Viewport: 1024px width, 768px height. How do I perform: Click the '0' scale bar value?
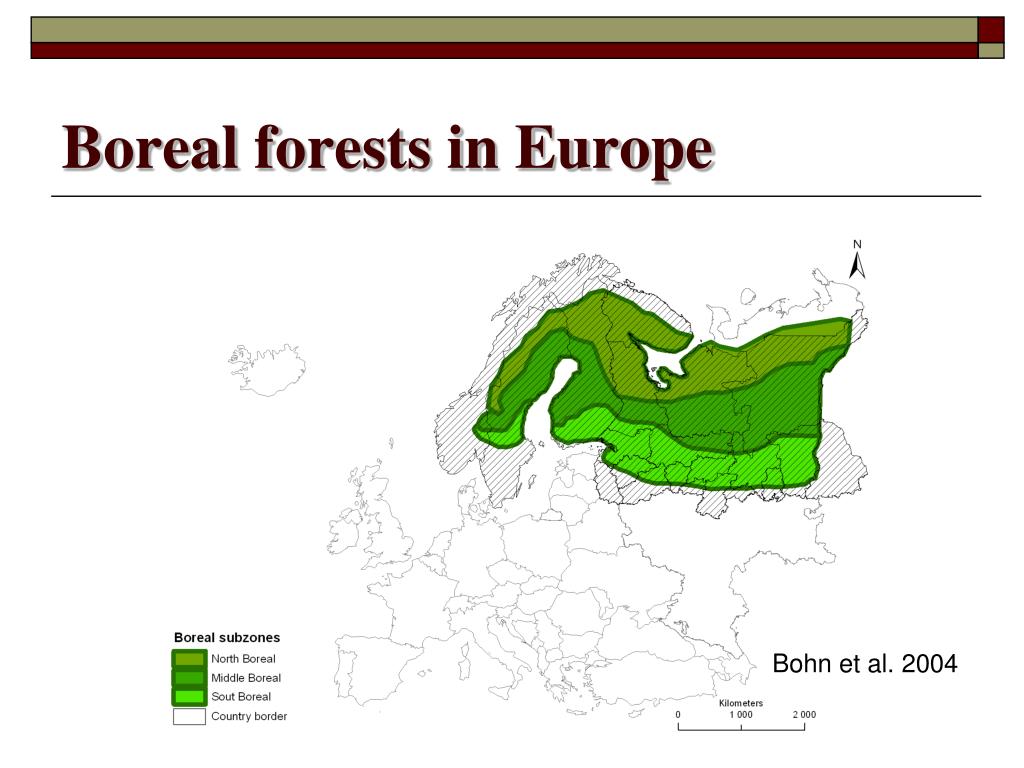point(678,714)
